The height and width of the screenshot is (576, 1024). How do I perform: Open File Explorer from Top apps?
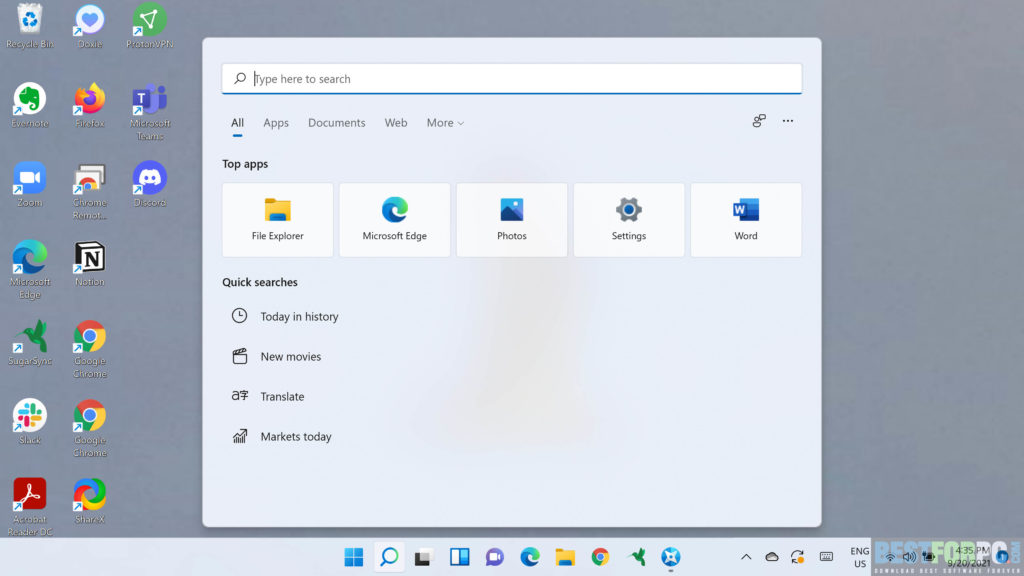pos(278,219)
